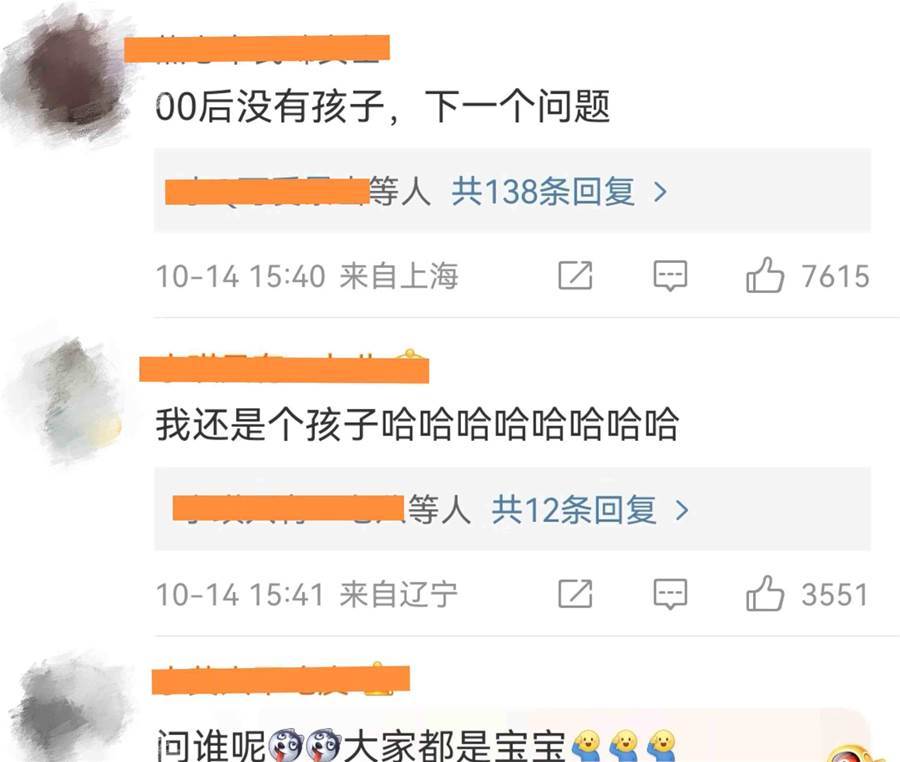900x762 pixels.
Task: Open third commenter's dark blurred avatar
Action: (72, 710)
